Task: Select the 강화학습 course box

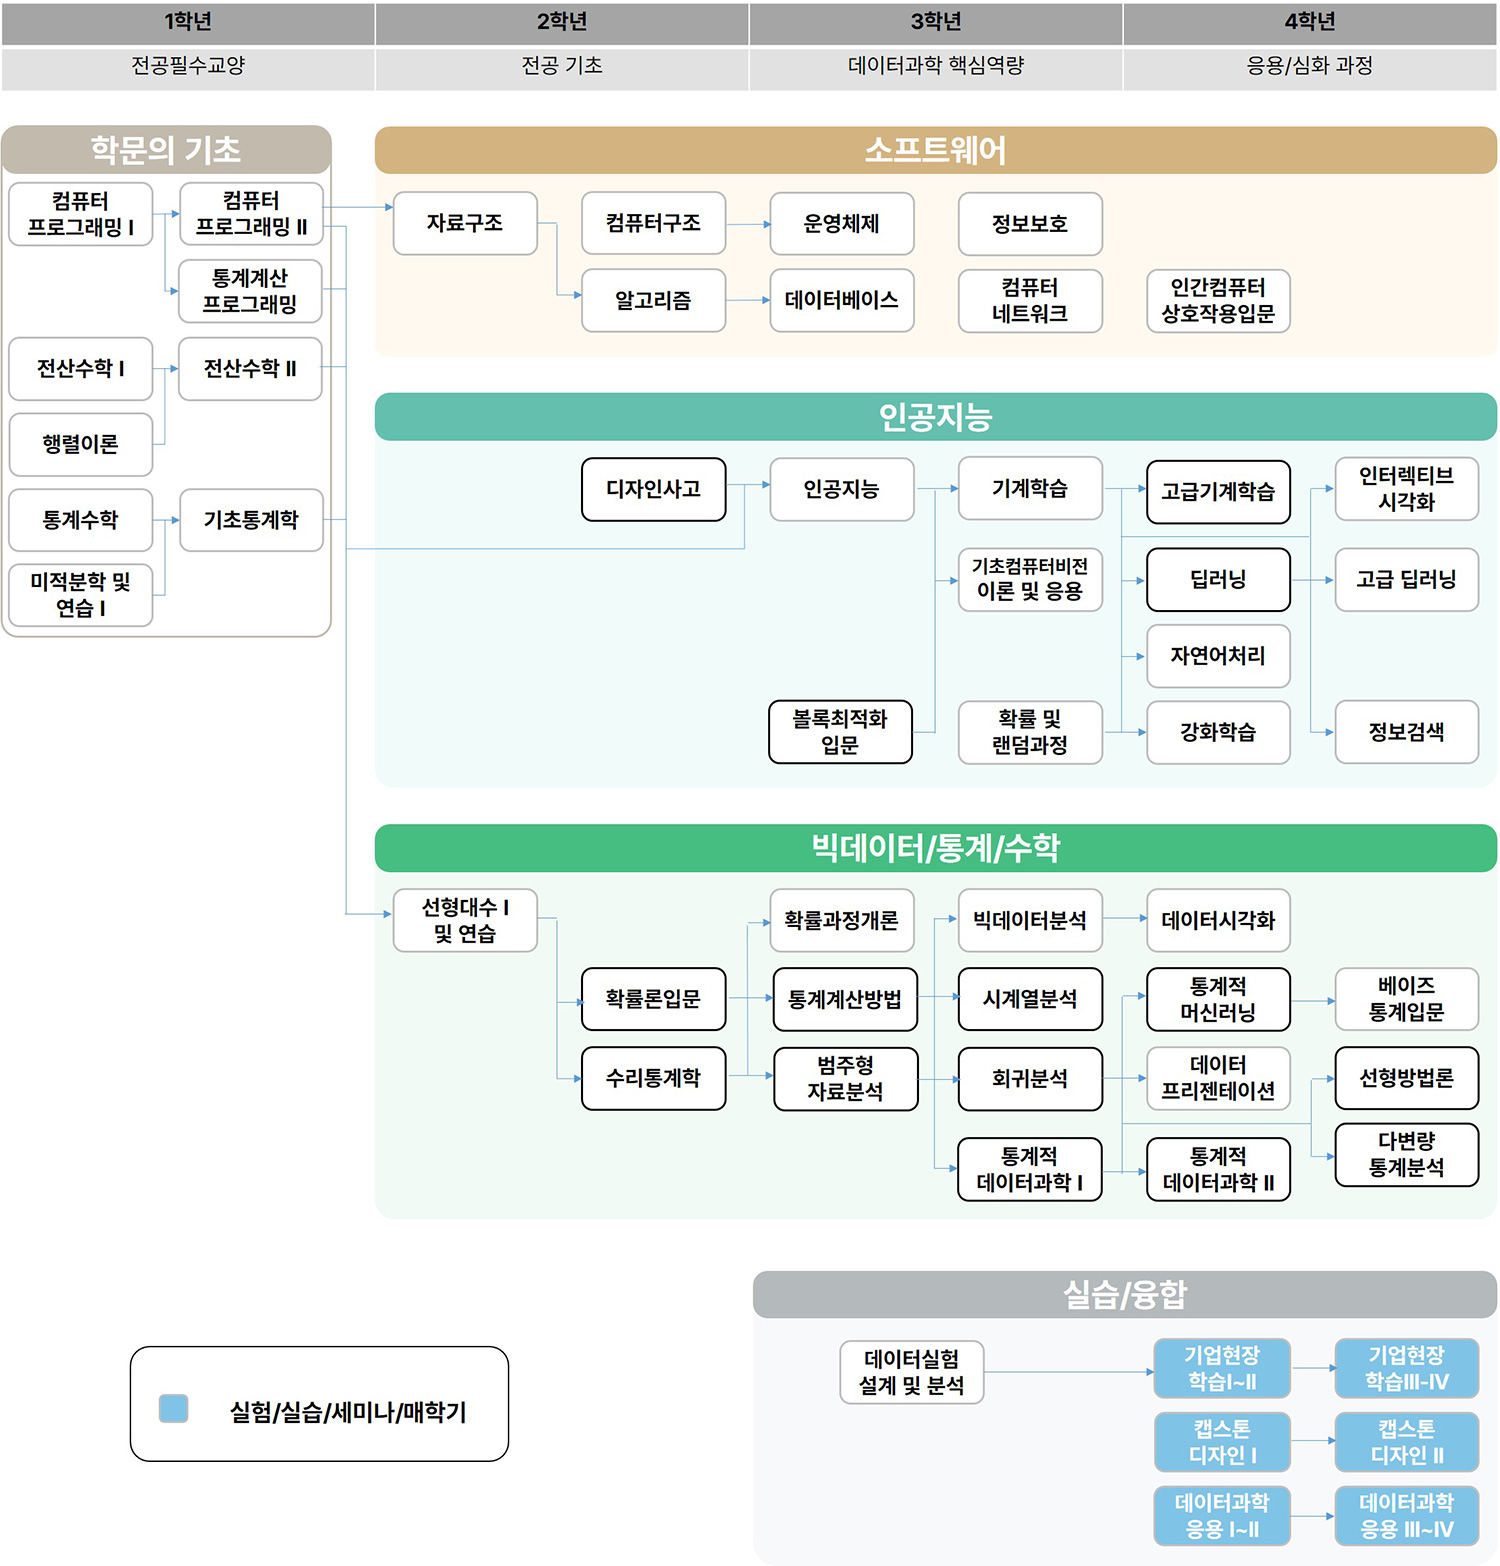Action: click(1218, 732)
